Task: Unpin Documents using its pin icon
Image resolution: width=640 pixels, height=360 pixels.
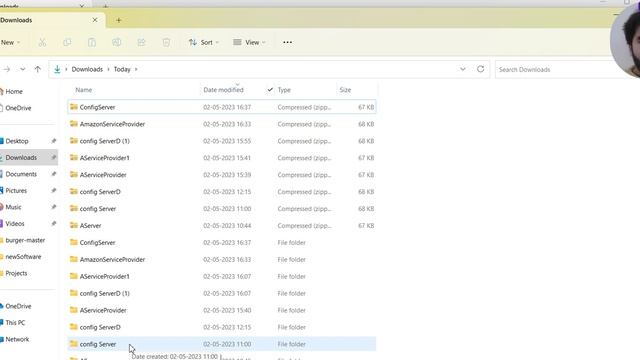Action: click(x=53, y=174)
